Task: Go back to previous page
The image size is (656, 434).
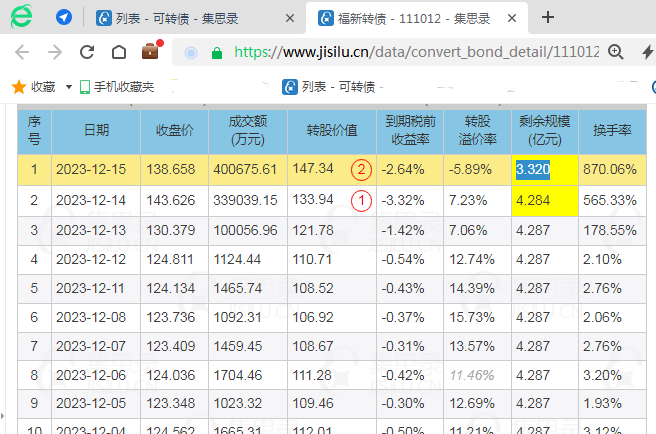Action: click(x=22, y=52)
